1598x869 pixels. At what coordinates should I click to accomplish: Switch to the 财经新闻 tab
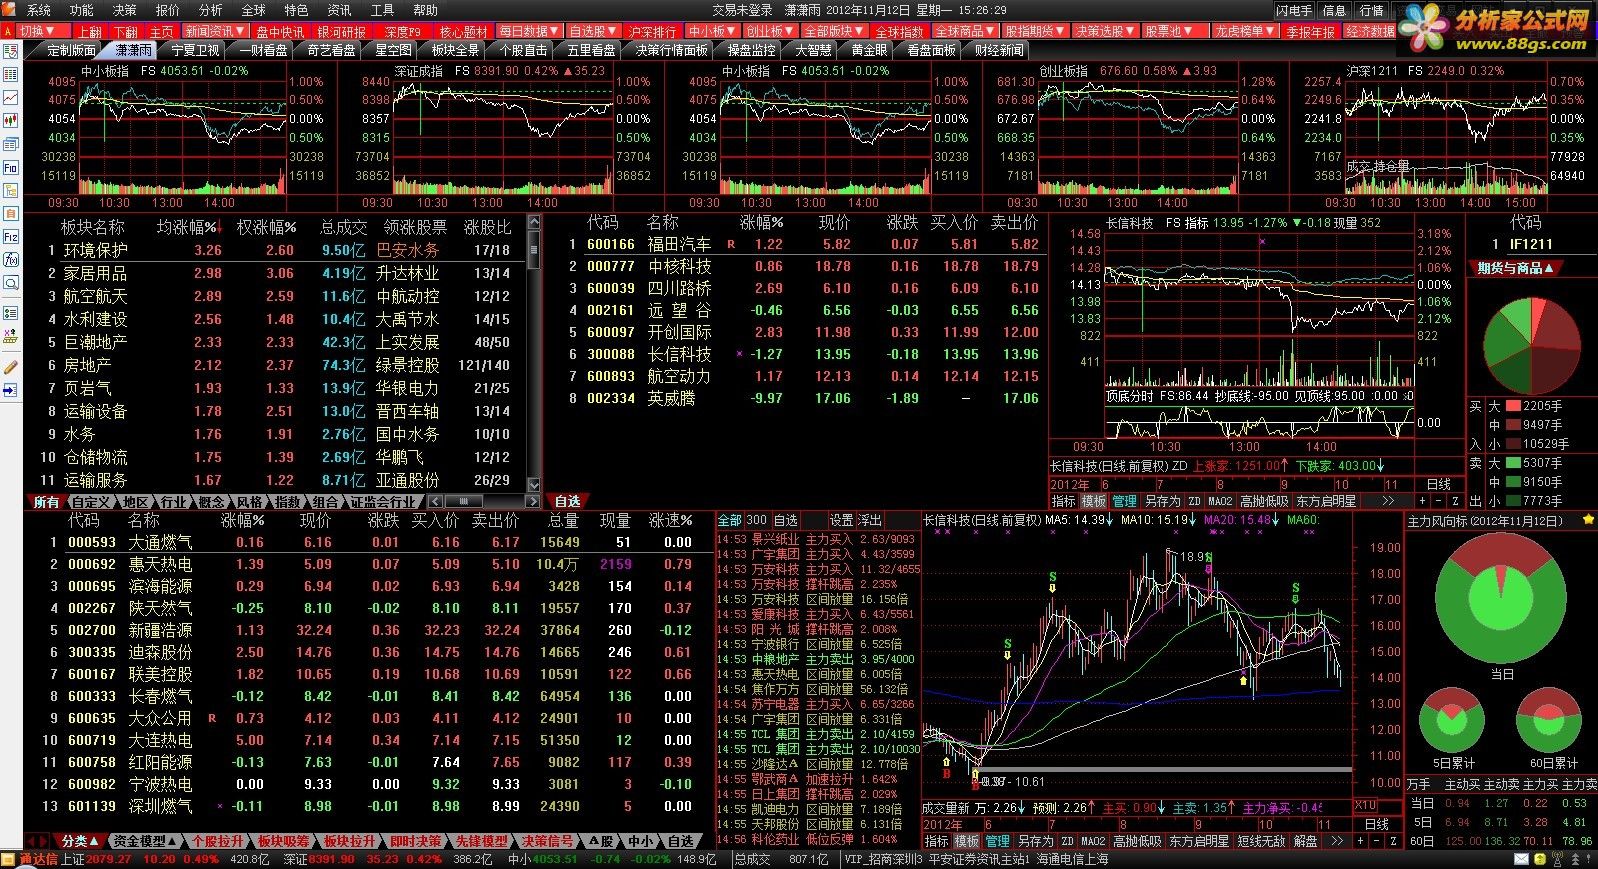tap(998, 50)
